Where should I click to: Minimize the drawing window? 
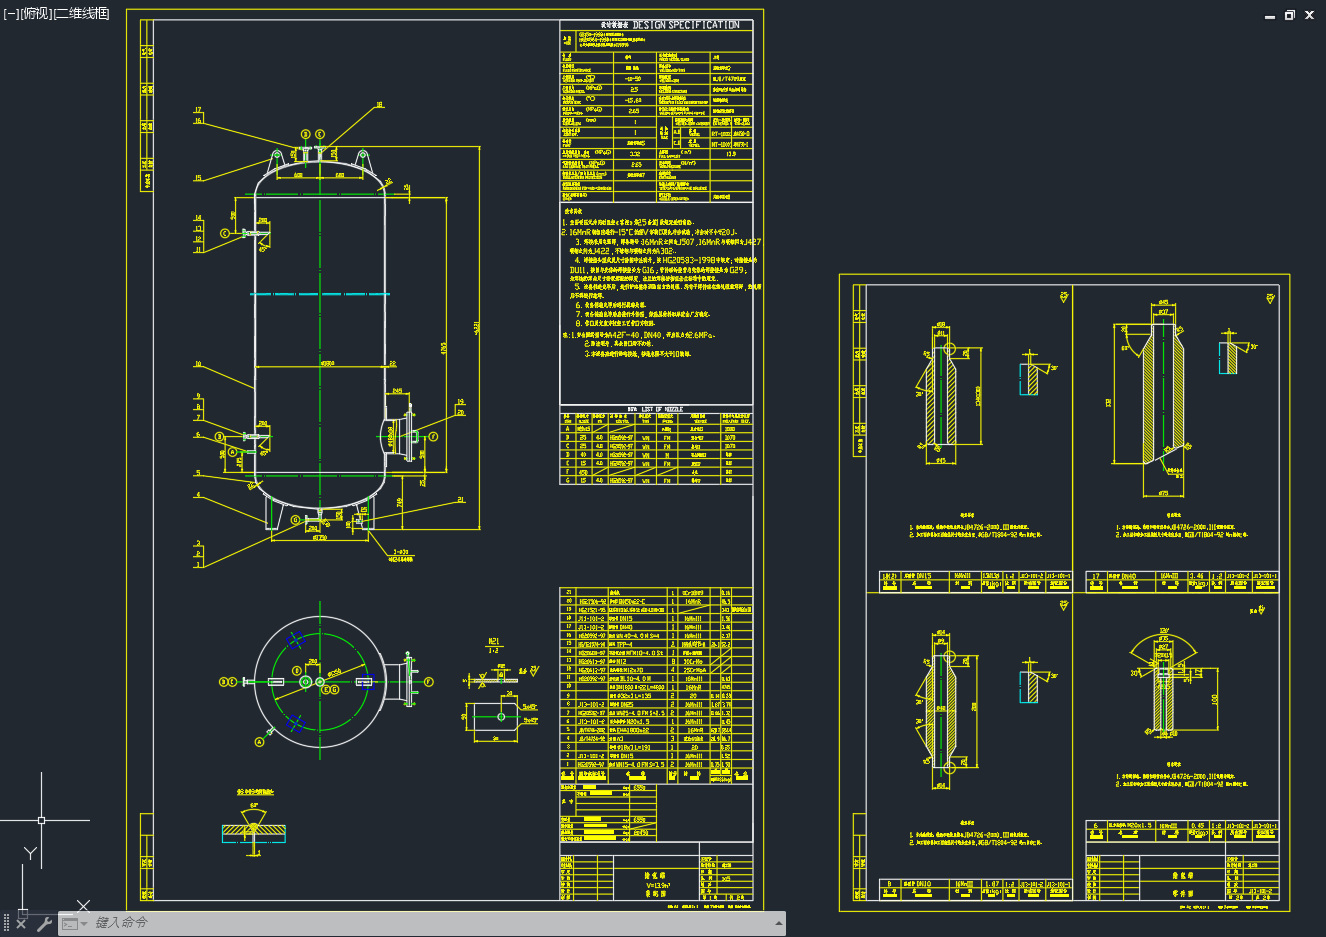1270,15
